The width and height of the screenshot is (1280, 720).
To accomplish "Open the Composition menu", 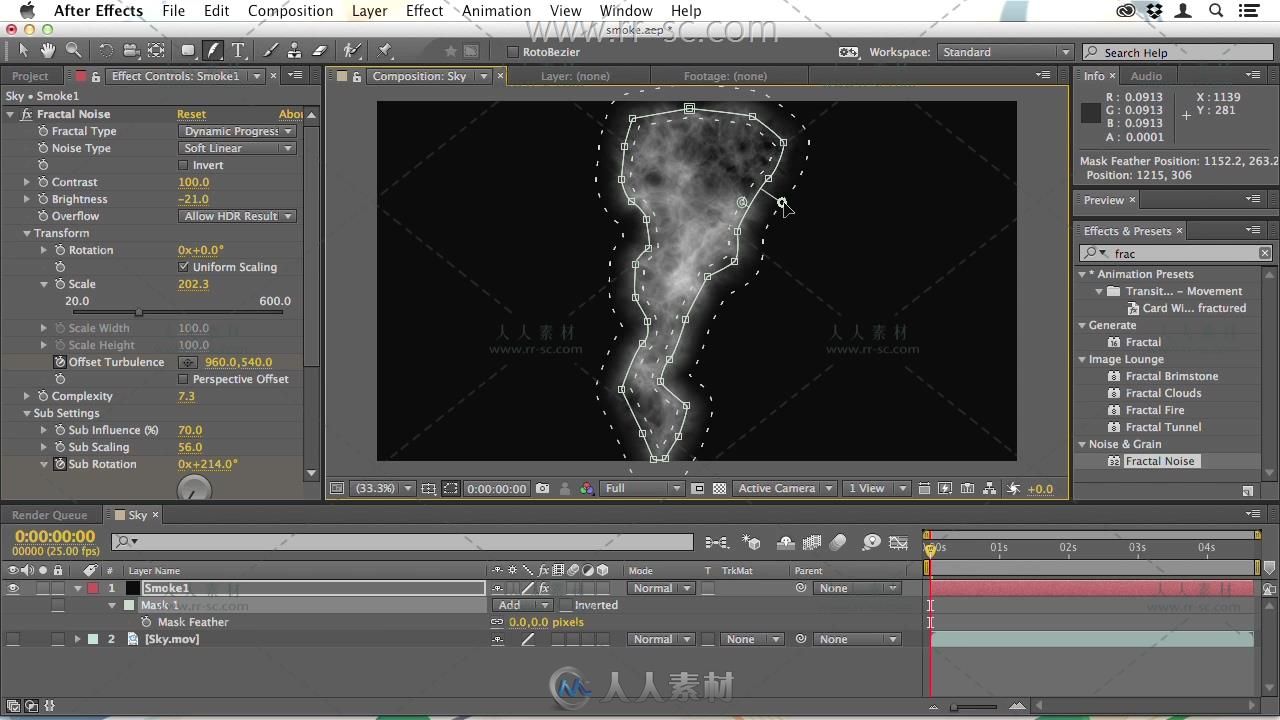I will coord(290,11).
